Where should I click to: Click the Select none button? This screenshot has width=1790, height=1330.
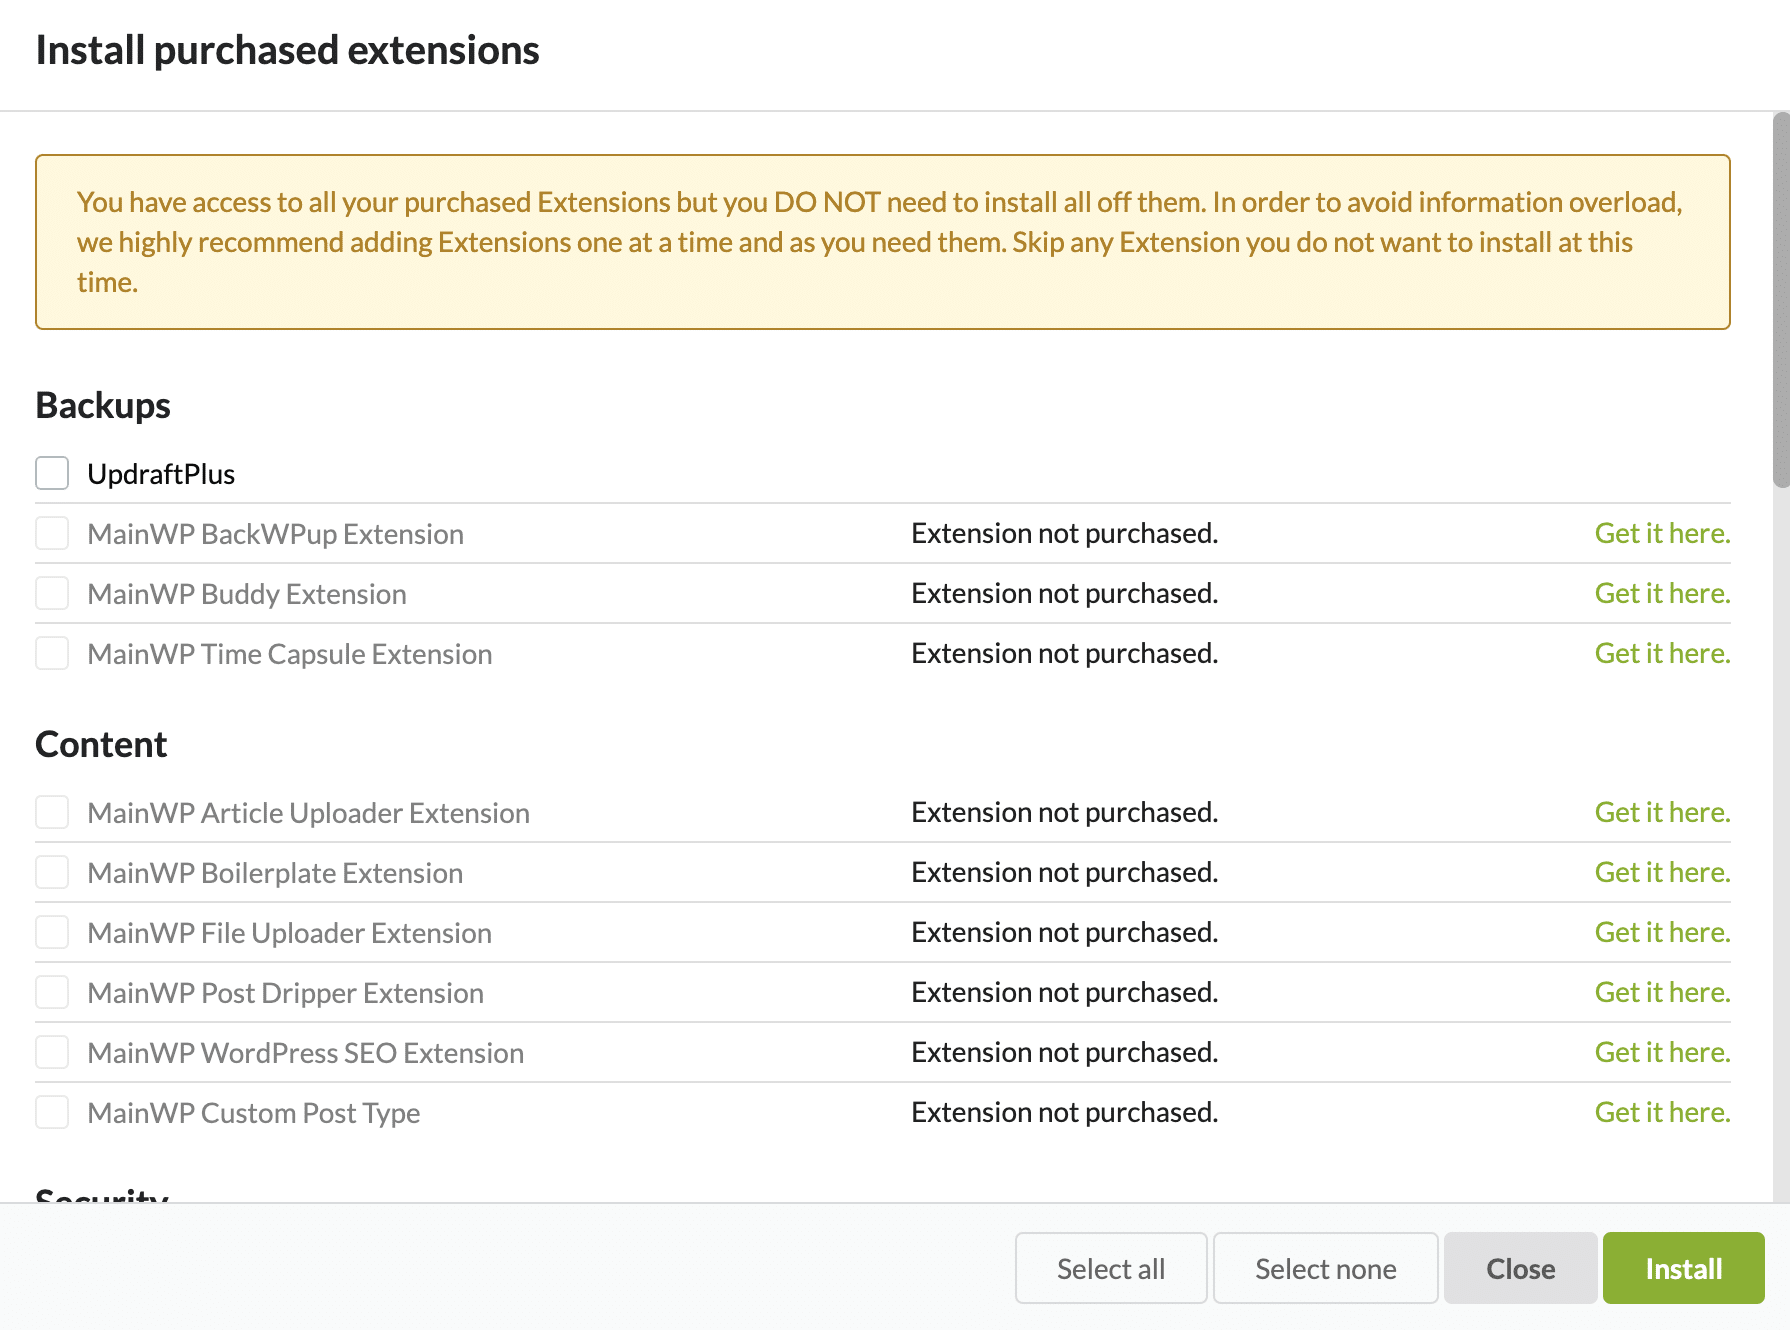point(1325,1268)
